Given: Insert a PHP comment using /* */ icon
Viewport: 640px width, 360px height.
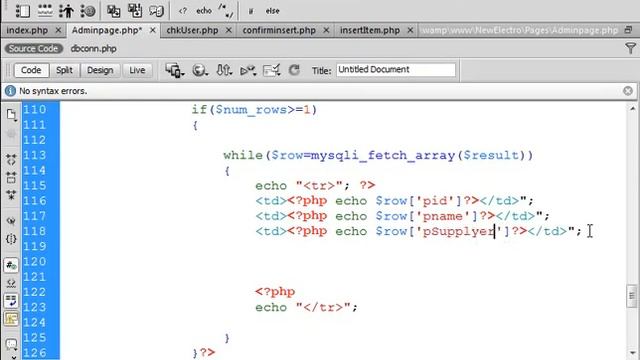Looking at the screenshot, I should coord(226,11).
